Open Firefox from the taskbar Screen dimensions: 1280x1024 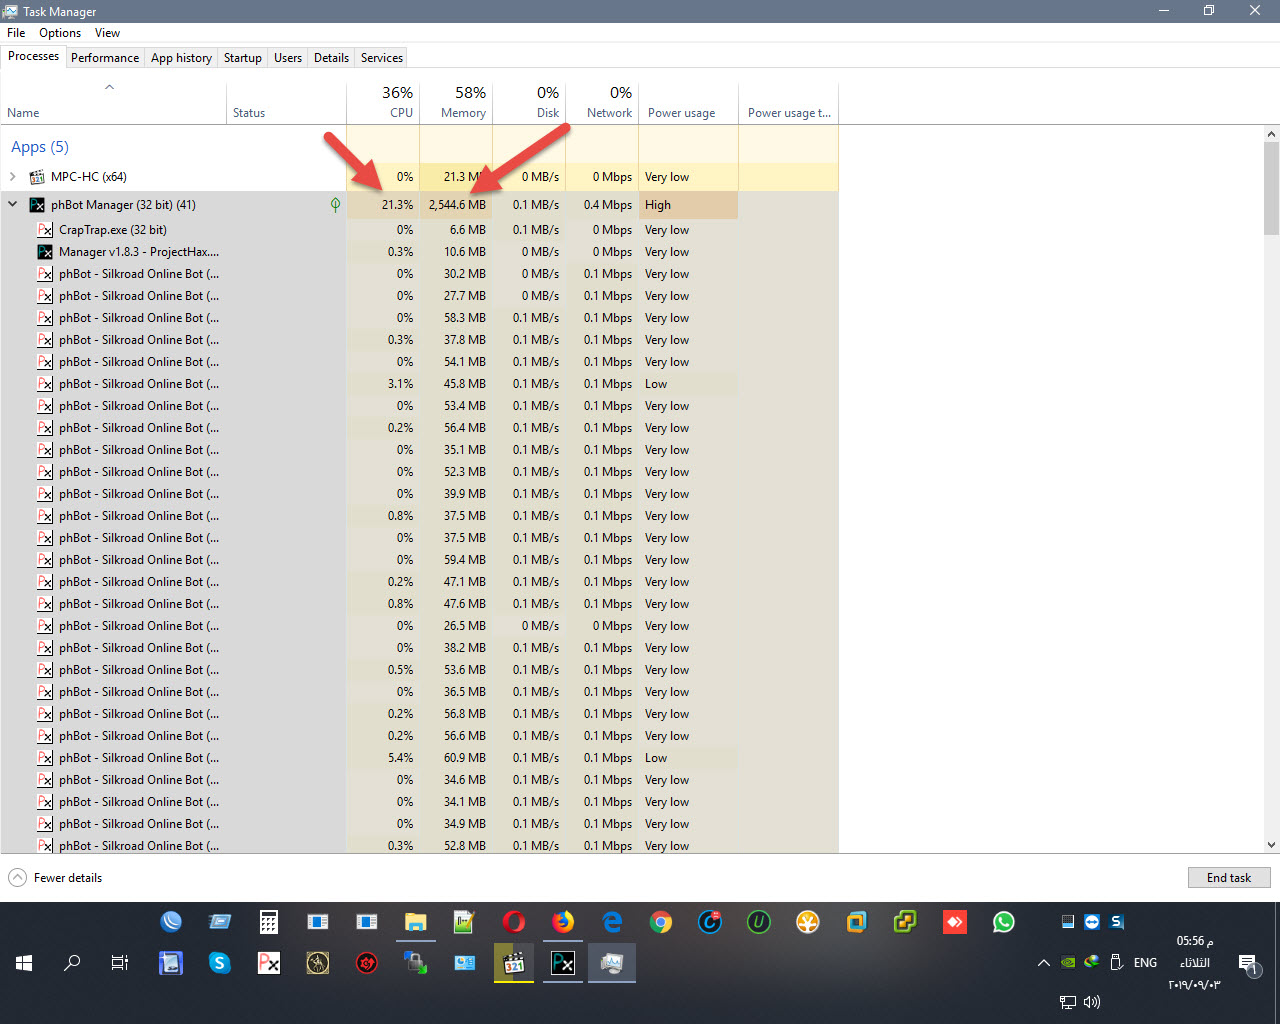pyautogui.click(x=563, y=922)
